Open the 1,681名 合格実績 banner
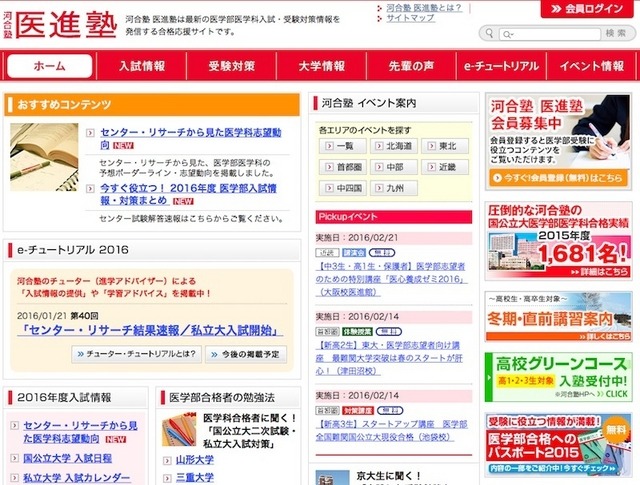Screen dimensions: 640x485 pyautogui.click(x=558, y=241)
